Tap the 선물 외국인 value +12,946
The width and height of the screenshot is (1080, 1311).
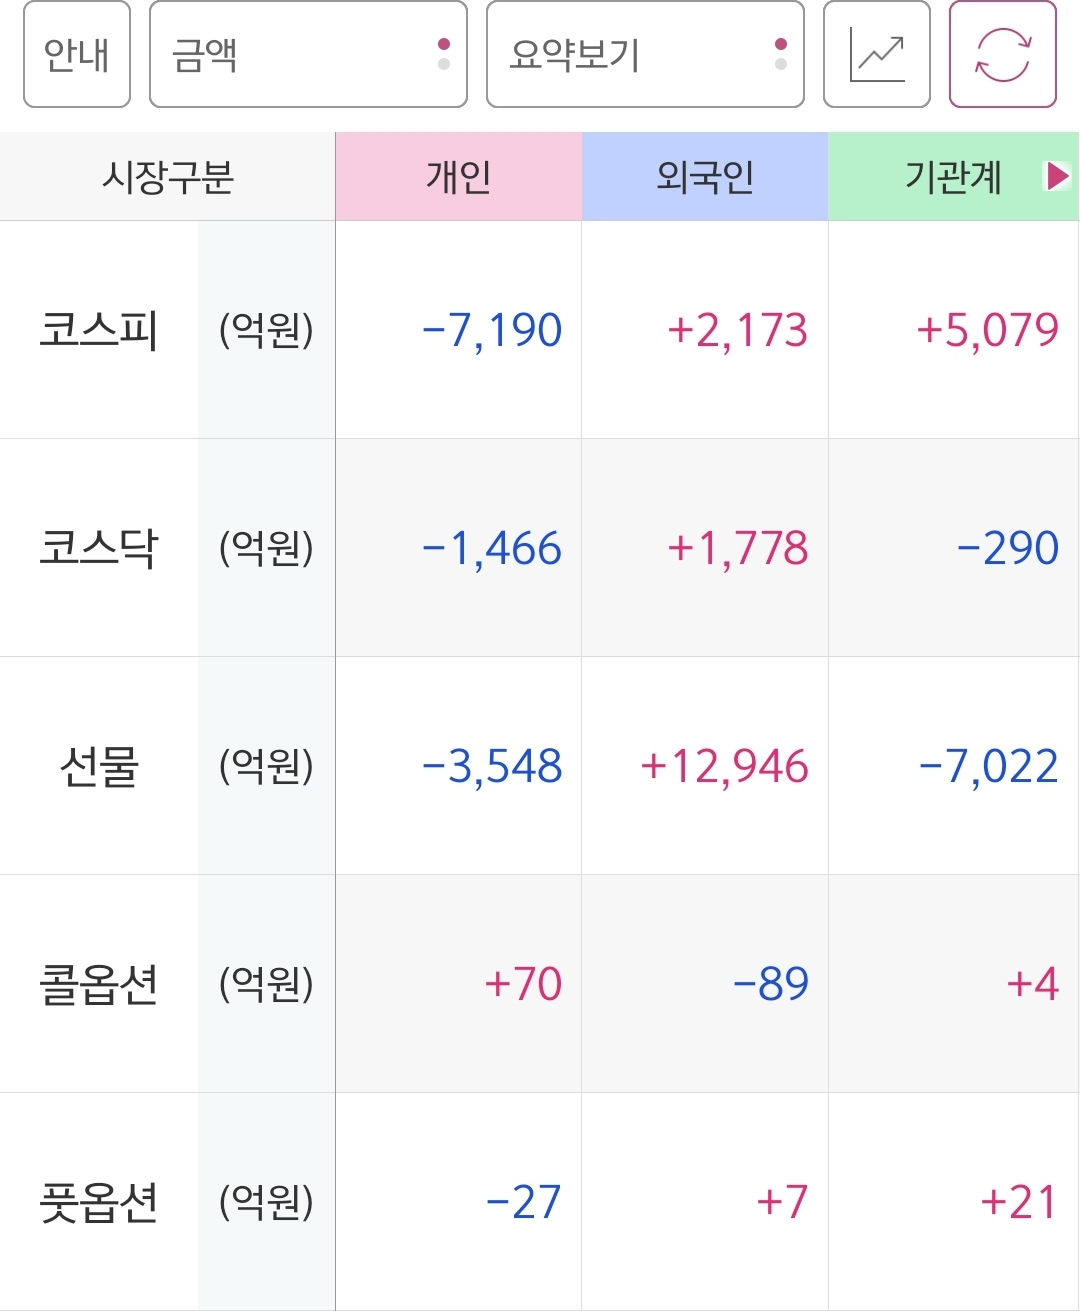[724, 766]
